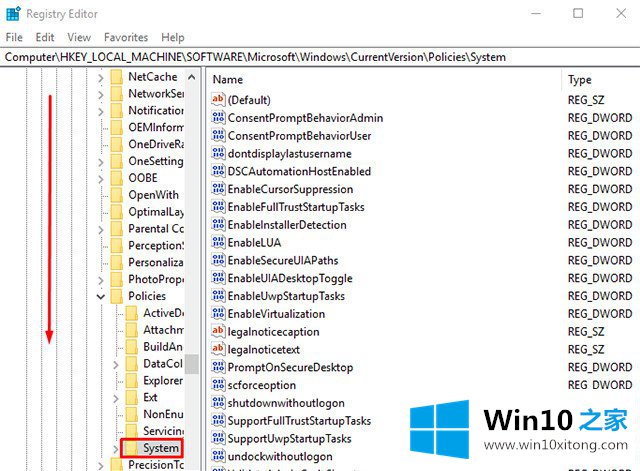This screenshot has height=471, width=640.
Task: Click the OOBE folder icon
Action: (117, 178)
